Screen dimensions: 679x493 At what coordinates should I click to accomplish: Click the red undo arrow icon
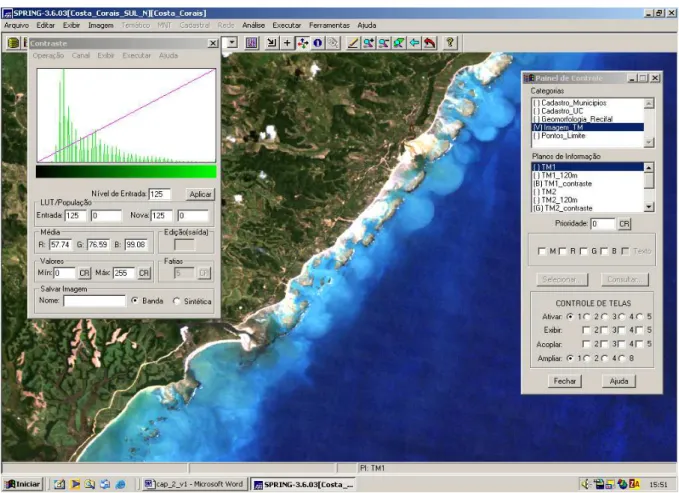[430, 43]
